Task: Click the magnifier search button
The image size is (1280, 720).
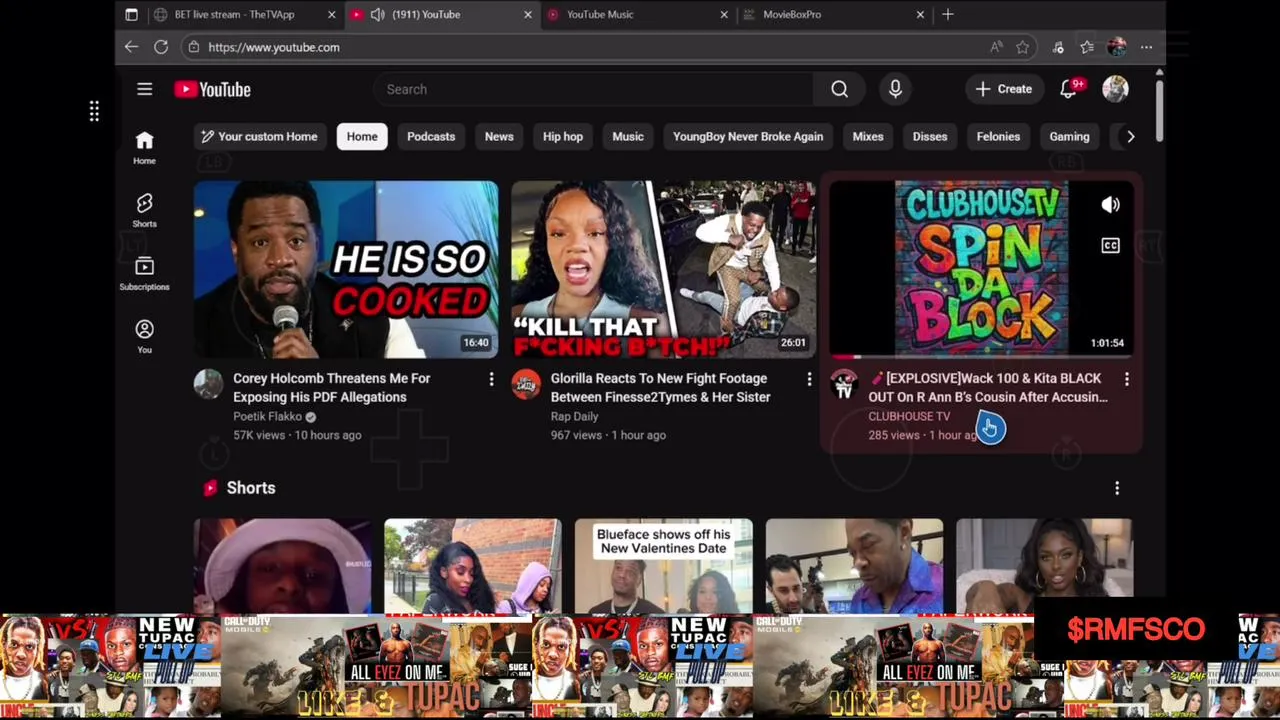Action: pos(839,90)
